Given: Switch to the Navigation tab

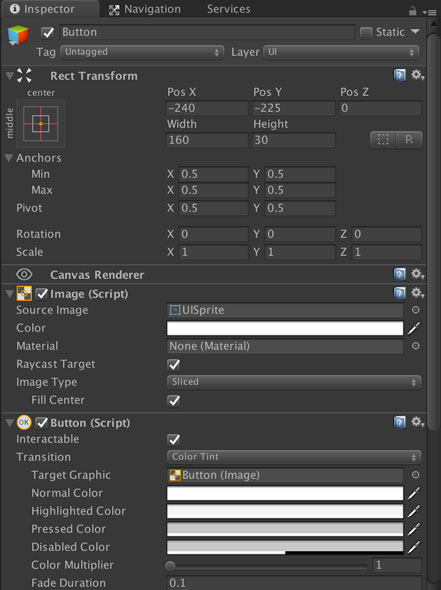Looking at the screenshot, I should [145, 9].
